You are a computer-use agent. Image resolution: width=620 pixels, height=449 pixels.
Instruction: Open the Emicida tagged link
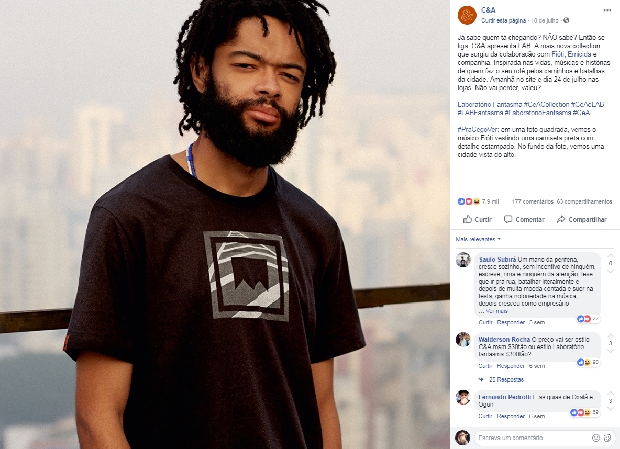click(x=580, y=54)
